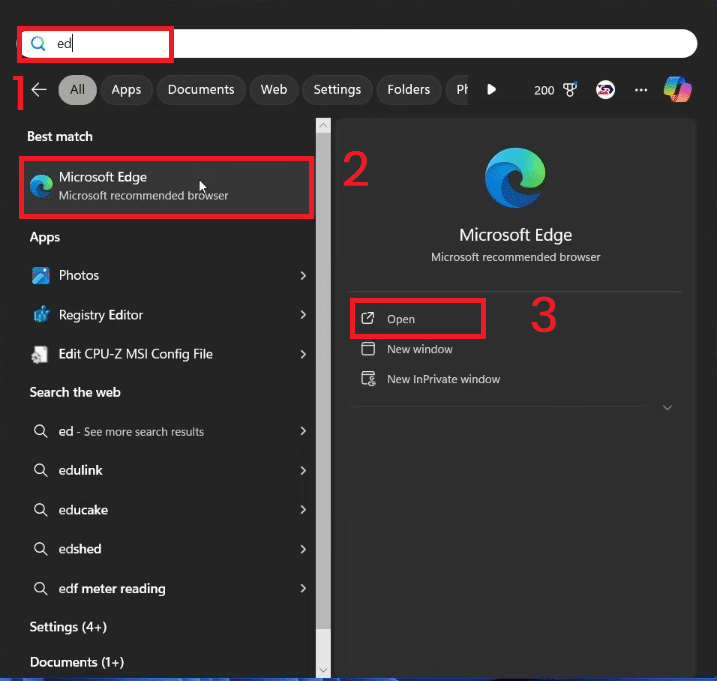The height and width of the screenshot is (681, 717).
Task: Open the three-dots more options menu
Action: point(641,90)
